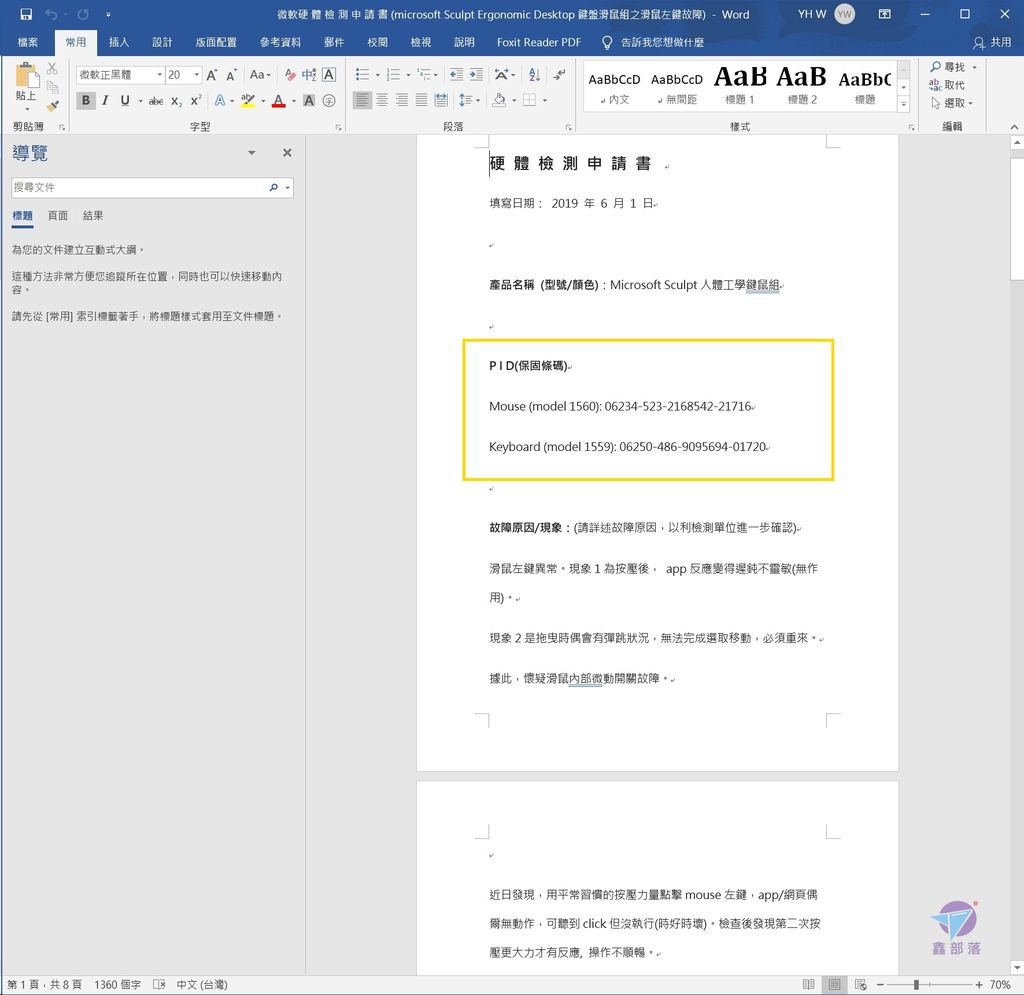Justify the paragraph text
This screenshot has width=1024, height=995.
[421, 101]
